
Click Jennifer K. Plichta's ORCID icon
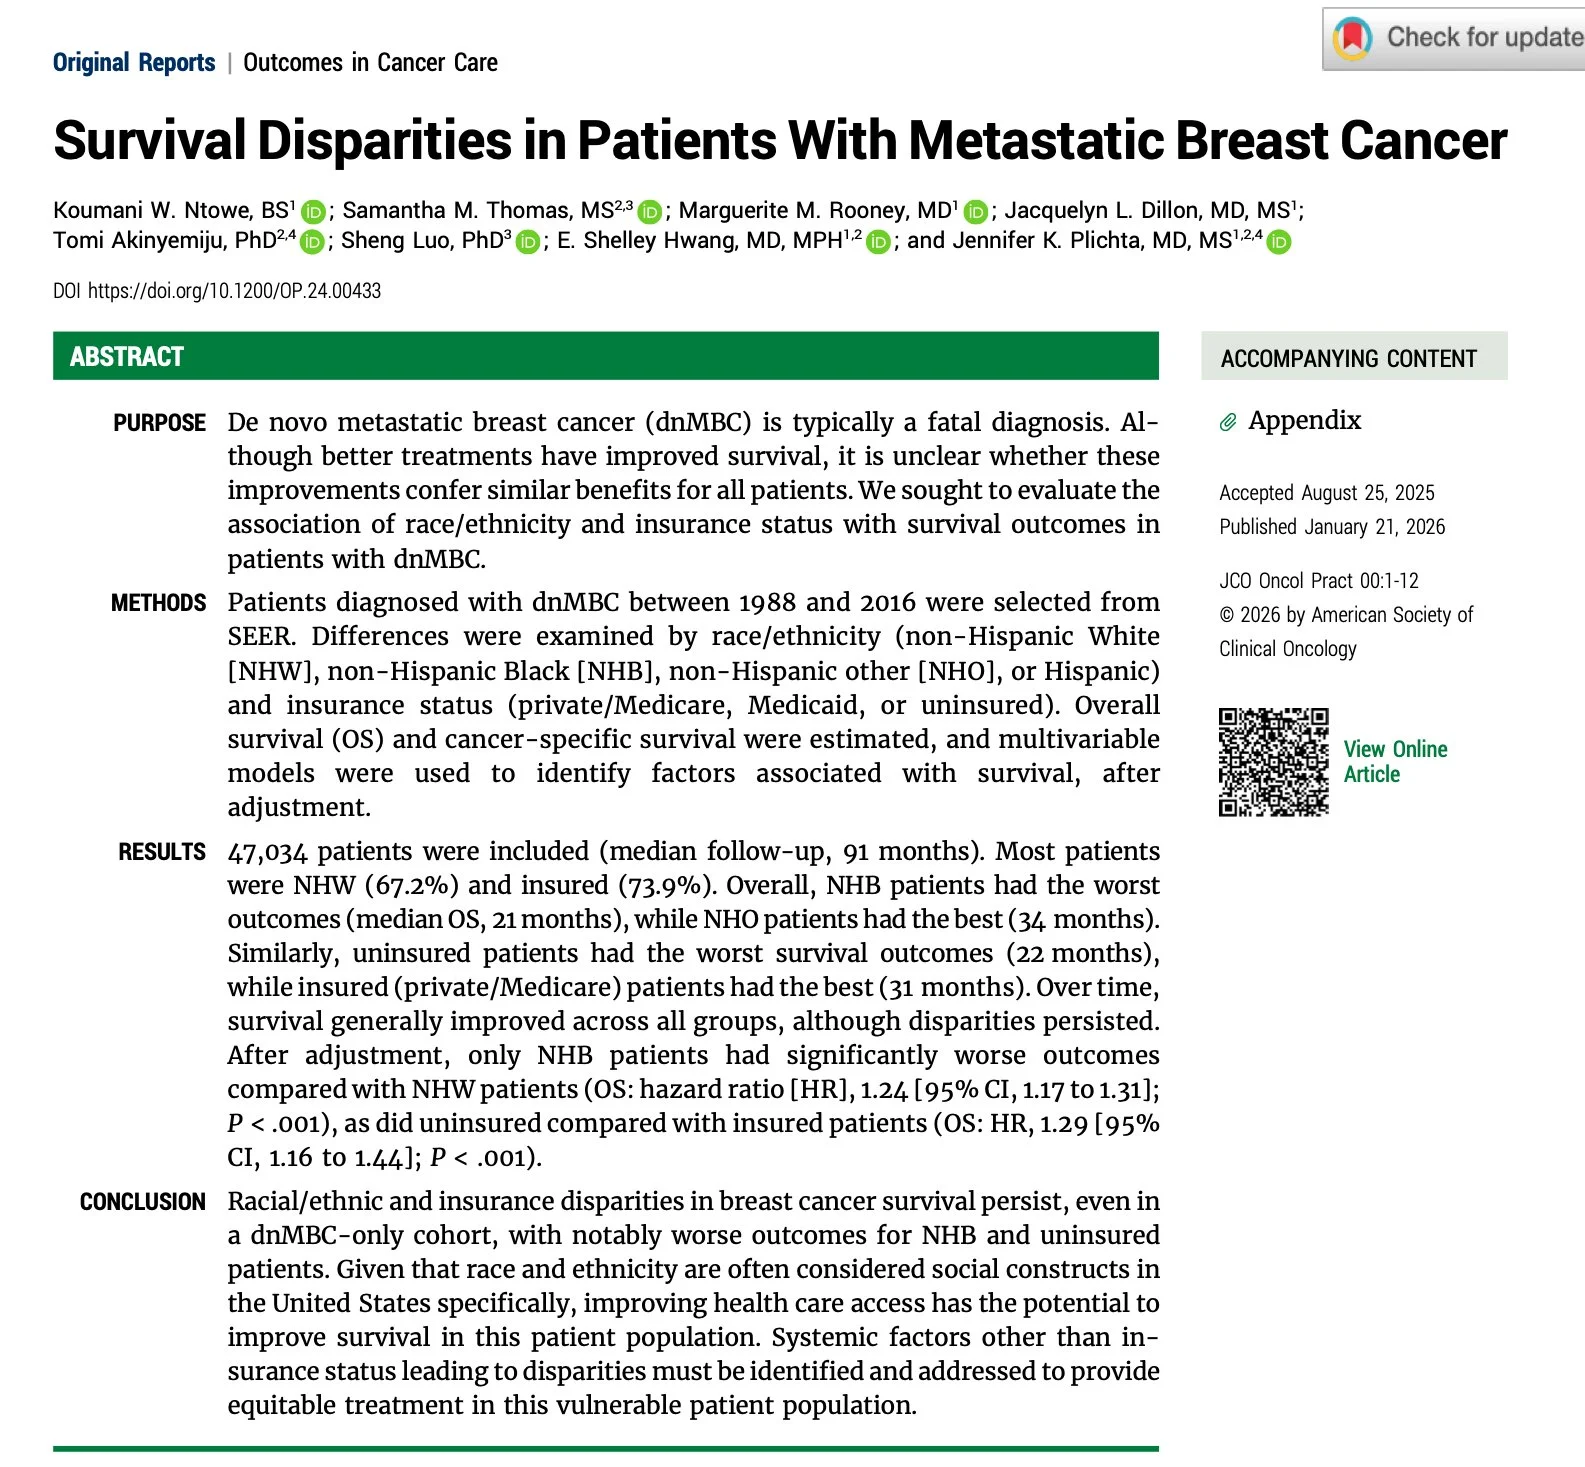[1279, 242]
